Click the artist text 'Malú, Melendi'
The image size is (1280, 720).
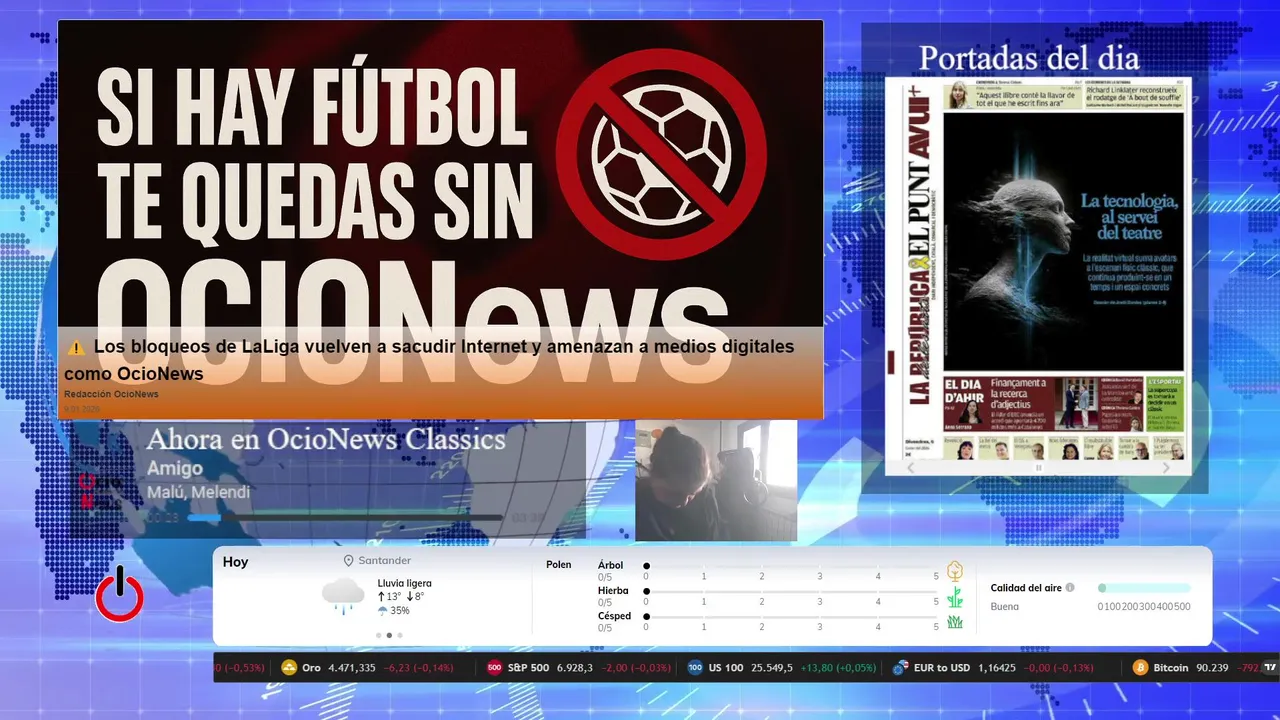click(x=198, y=492)
